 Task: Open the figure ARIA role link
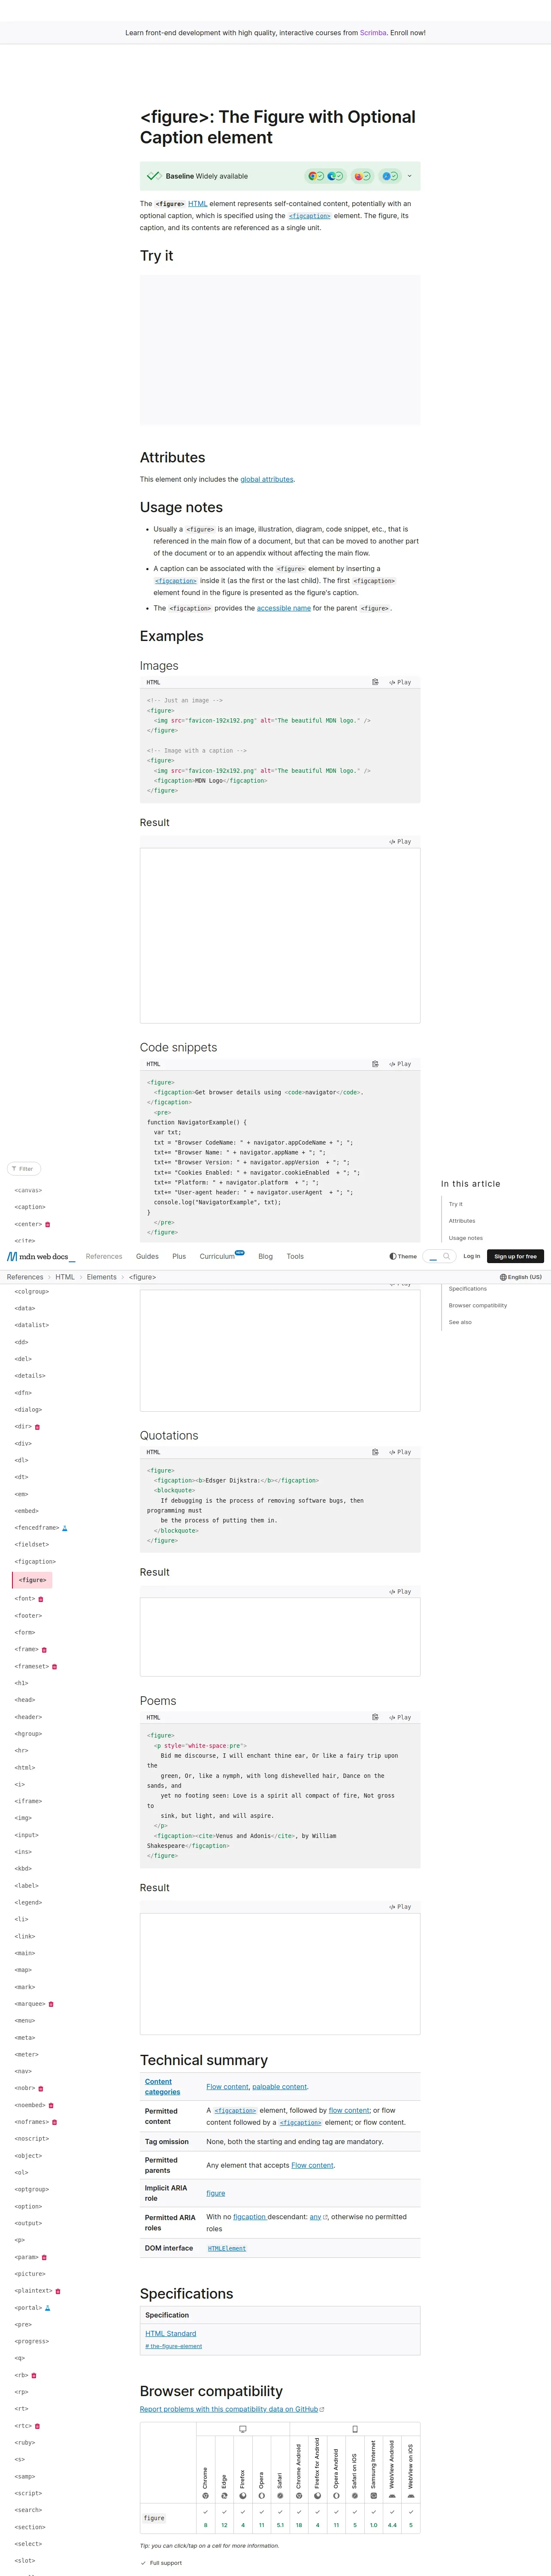click(x=216, y=2193)
